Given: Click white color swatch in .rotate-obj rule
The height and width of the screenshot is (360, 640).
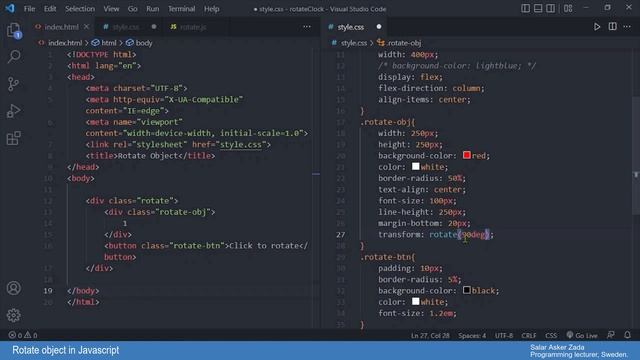Looking at the screenshot, I should [416, 167].
